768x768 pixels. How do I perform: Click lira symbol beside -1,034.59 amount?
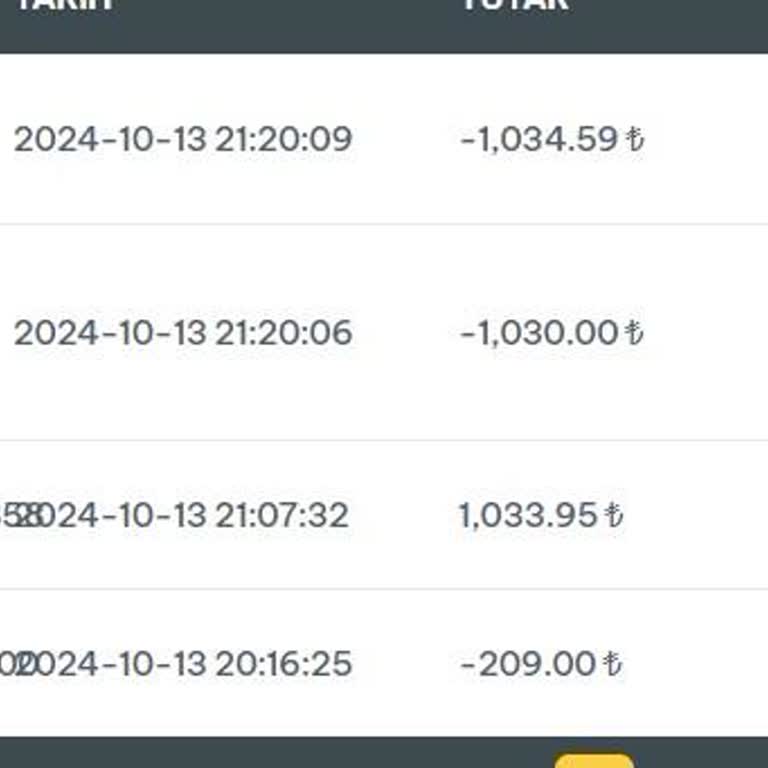635,139
